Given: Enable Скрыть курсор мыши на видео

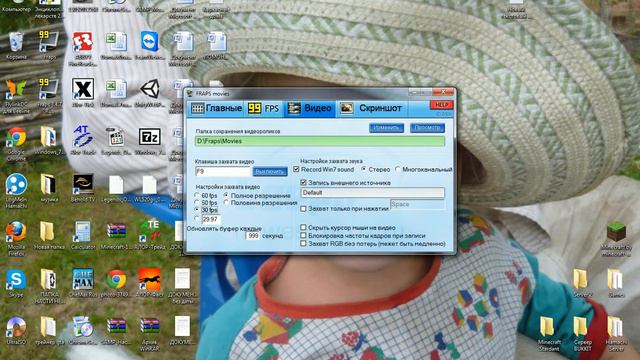Looking at the screenshot, I should 303,227.
